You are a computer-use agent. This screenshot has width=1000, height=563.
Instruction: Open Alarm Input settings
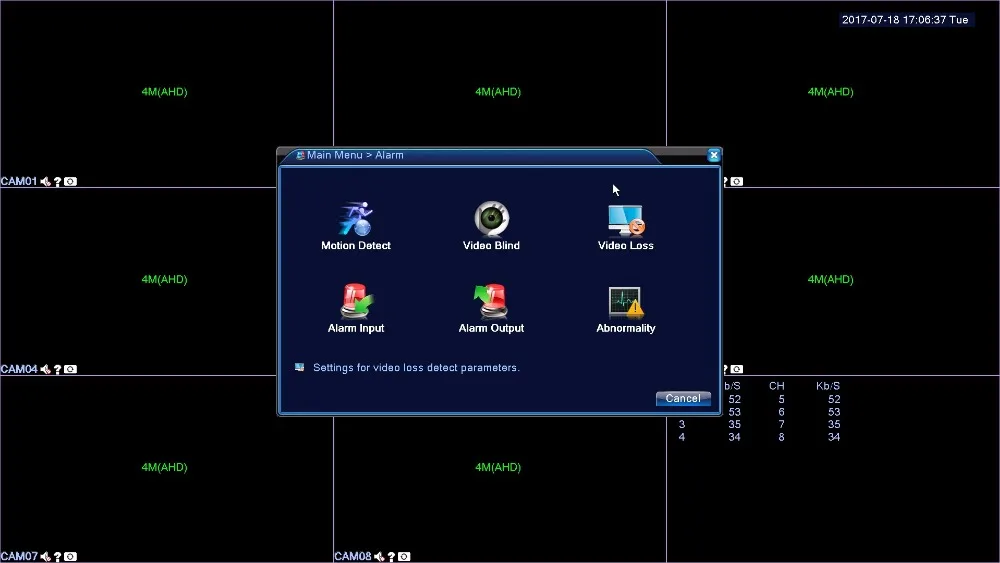(355, 309)
